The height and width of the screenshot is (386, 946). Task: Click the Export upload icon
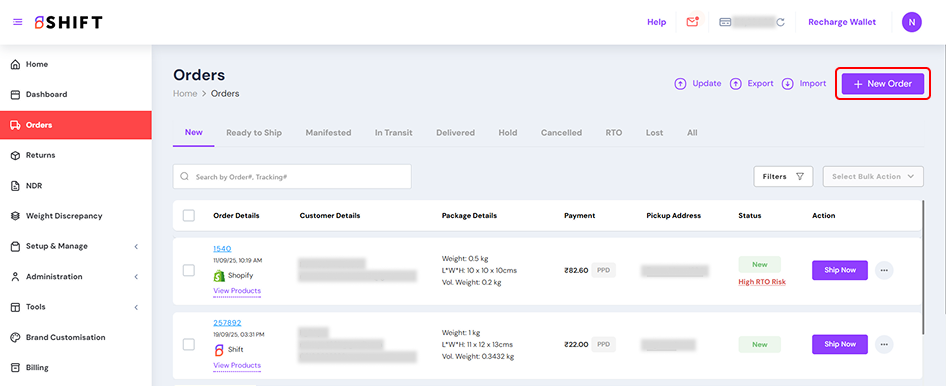(x=735, y=84)
